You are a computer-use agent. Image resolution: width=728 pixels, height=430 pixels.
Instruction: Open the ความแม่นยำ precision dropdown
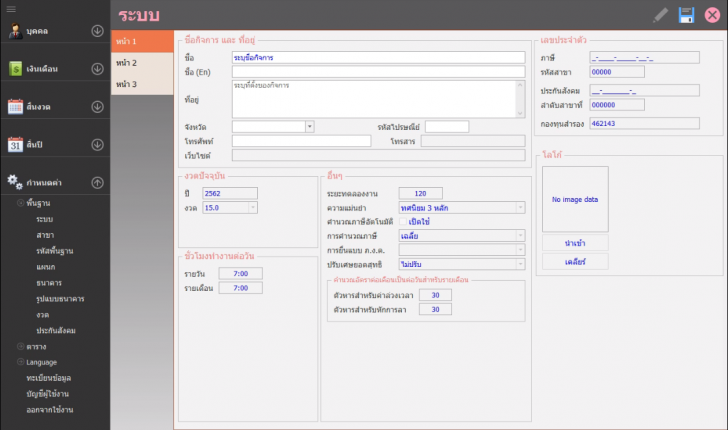520,208
